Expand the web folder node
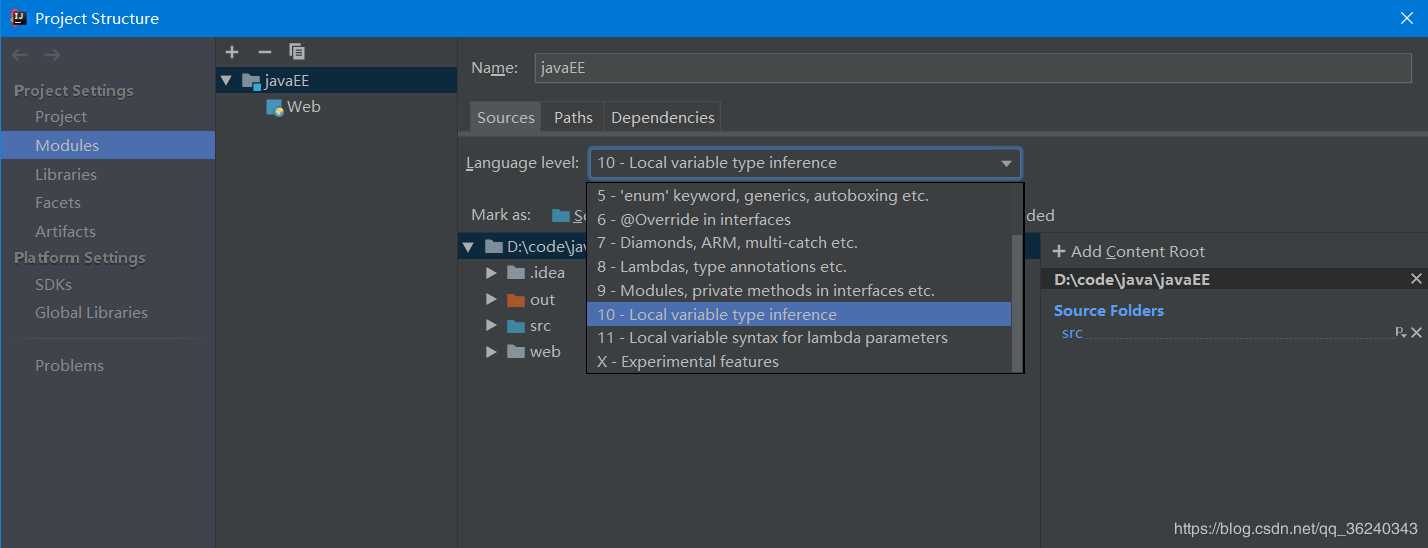 491,351
